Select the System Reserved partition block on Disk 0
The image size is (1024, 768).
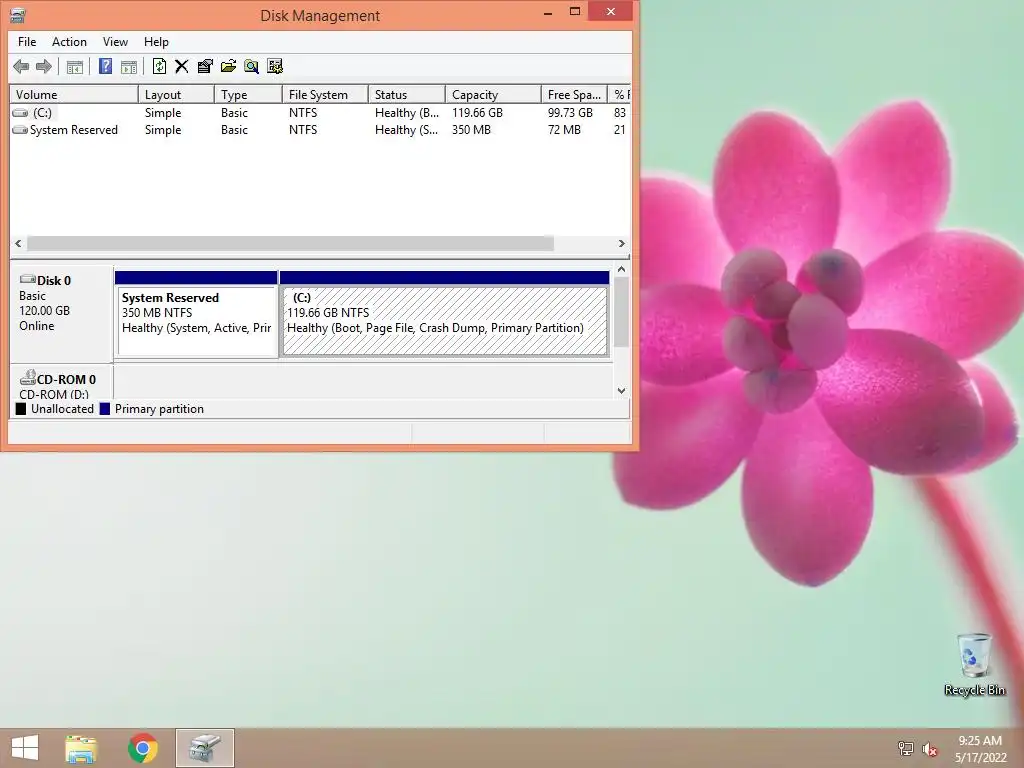click(196, 314)
